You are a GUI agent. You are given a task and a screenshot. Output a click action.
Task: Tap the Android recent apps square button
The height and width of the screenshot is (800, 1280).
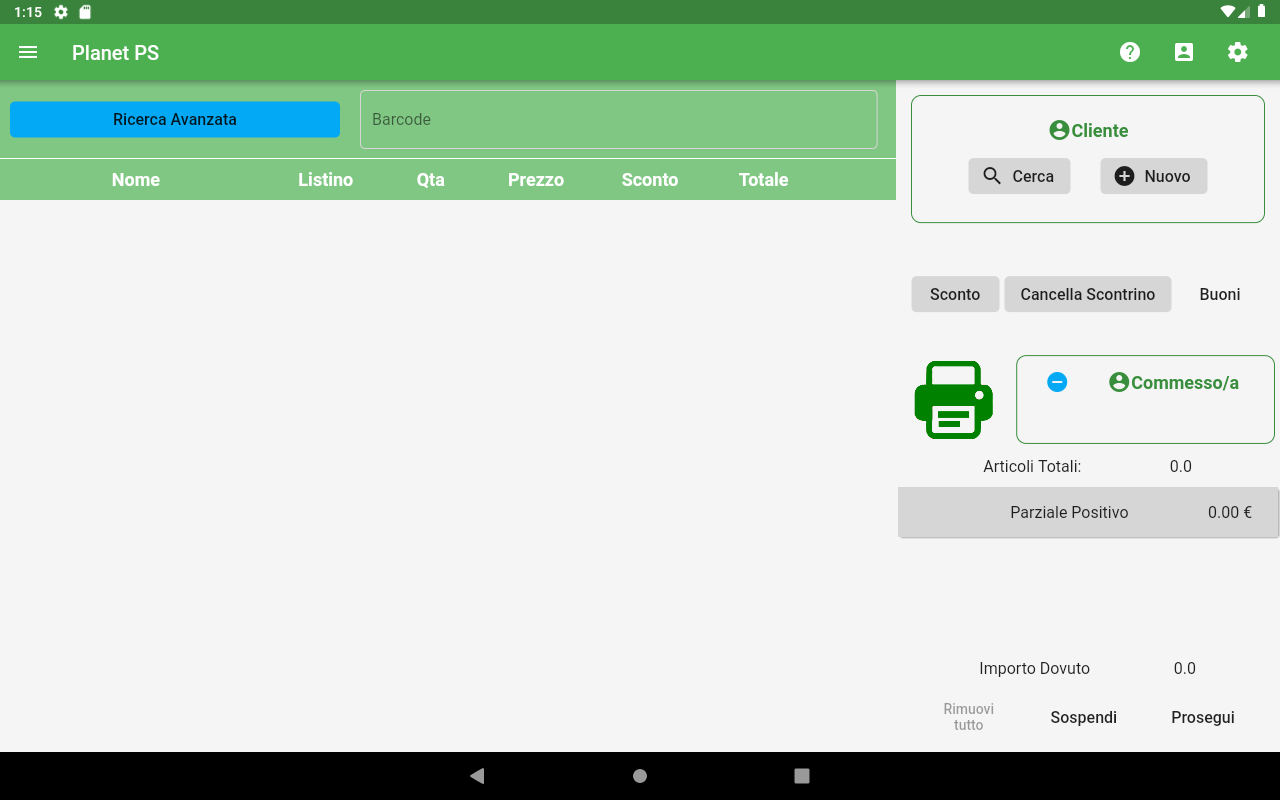[802, 776]
